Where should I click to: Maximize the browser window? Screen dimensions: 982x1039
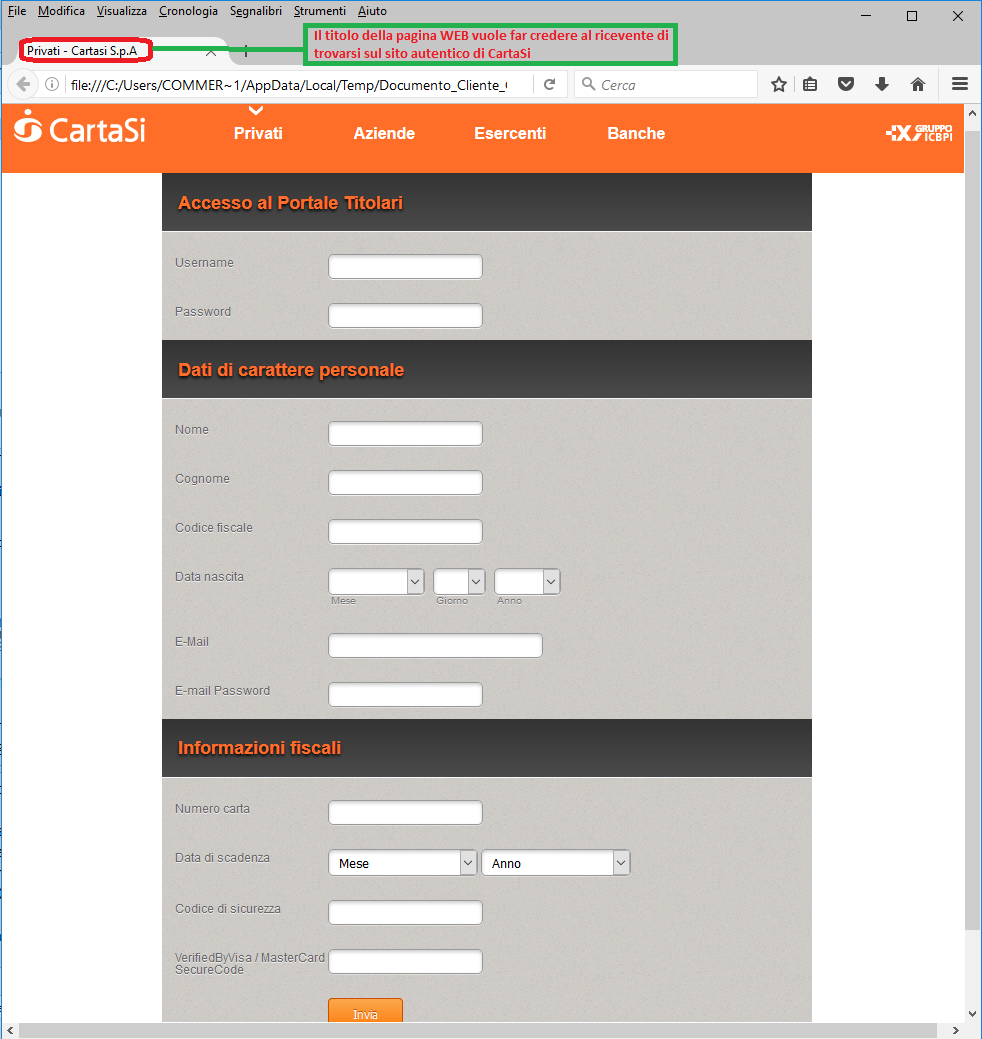(x=912, y=16)
